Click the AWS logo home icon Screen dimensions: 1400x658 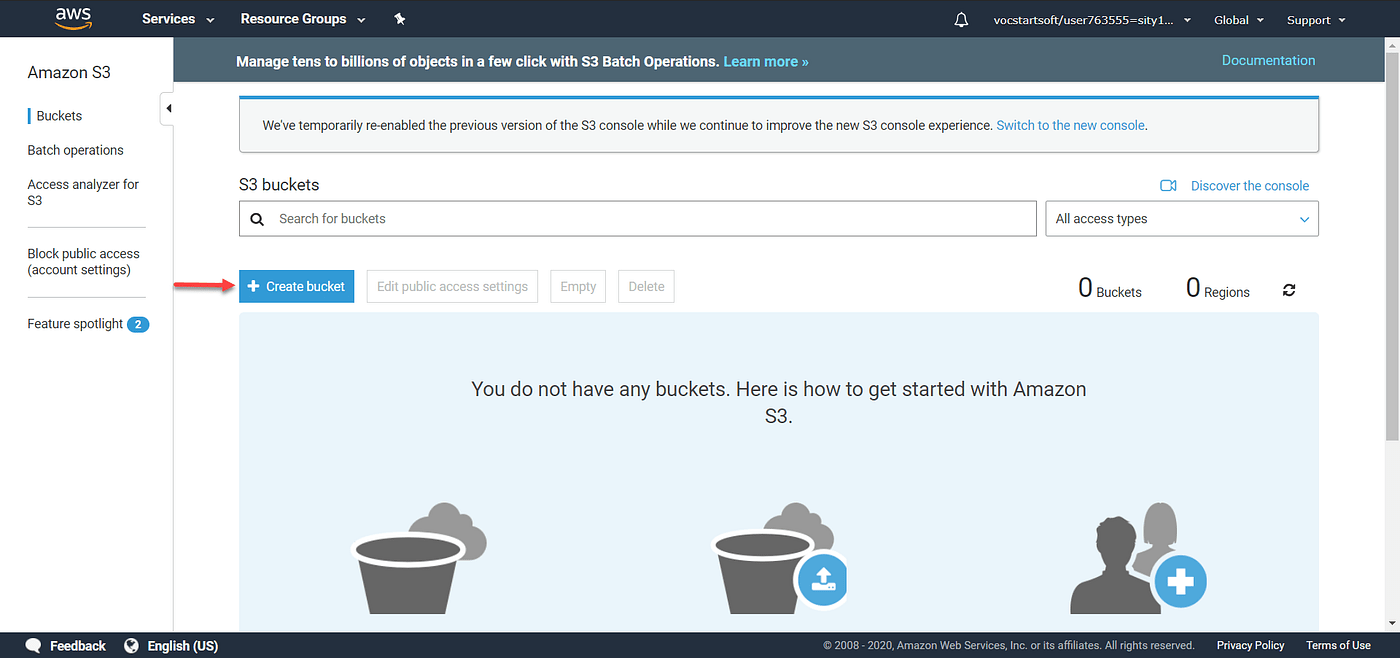point(74,18)
